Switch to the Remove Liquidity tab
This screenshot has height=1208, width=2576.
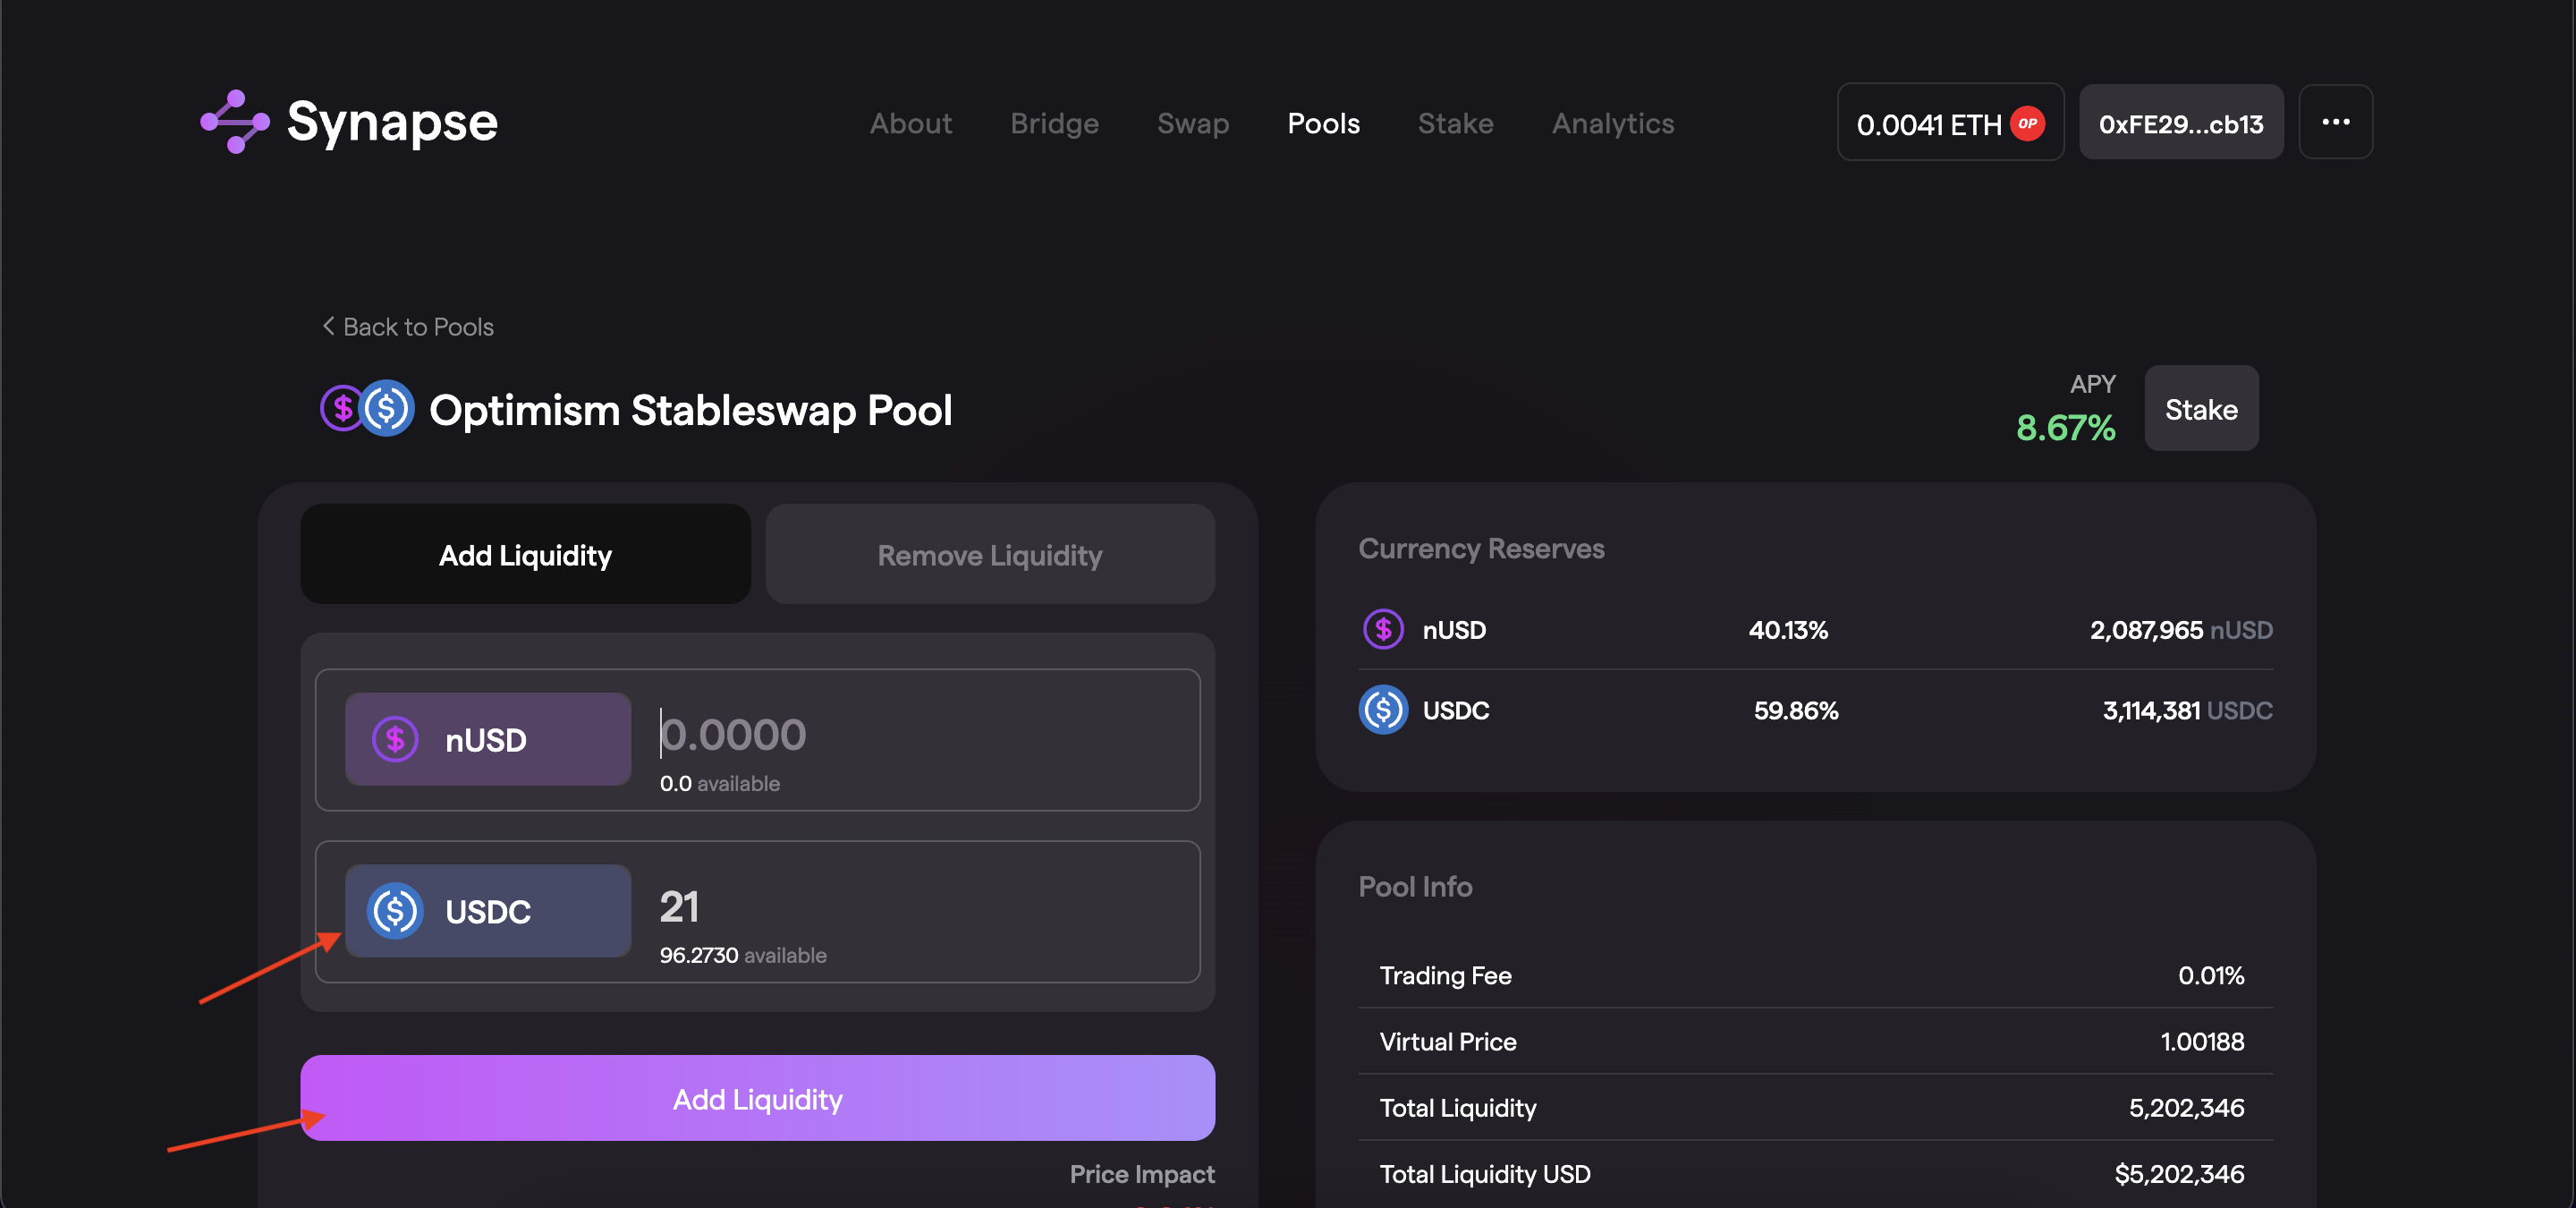pyautogui.click(x=990, y=554)
